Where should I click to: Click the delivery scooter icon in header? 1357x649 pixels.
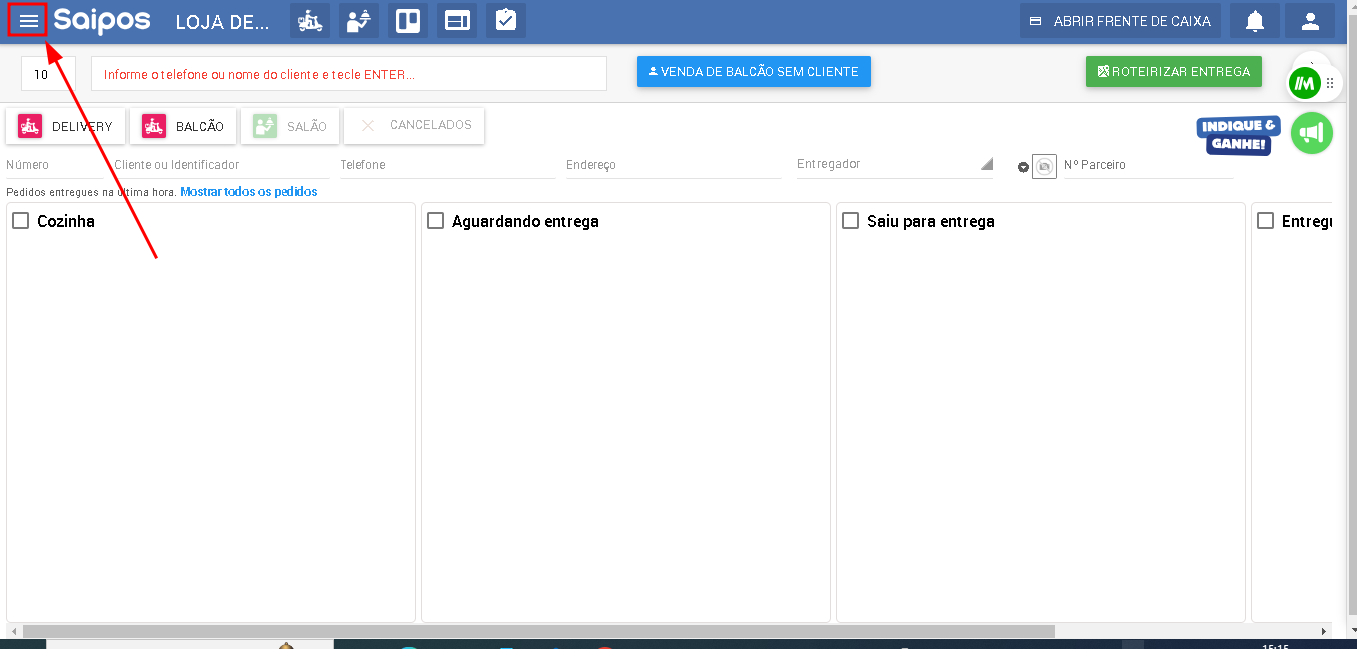310,21
